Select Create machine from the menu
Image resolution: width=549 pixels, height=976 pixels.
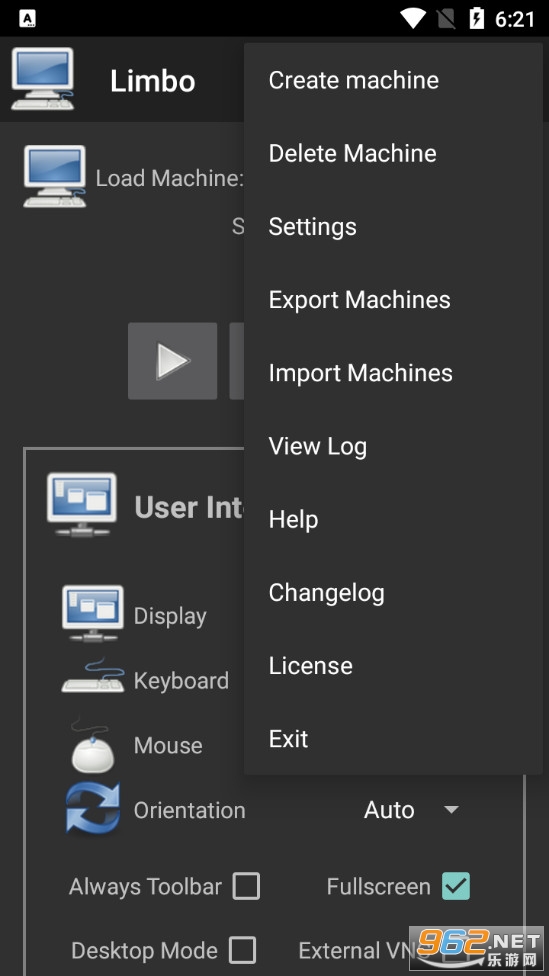click(x=393, y=80)
